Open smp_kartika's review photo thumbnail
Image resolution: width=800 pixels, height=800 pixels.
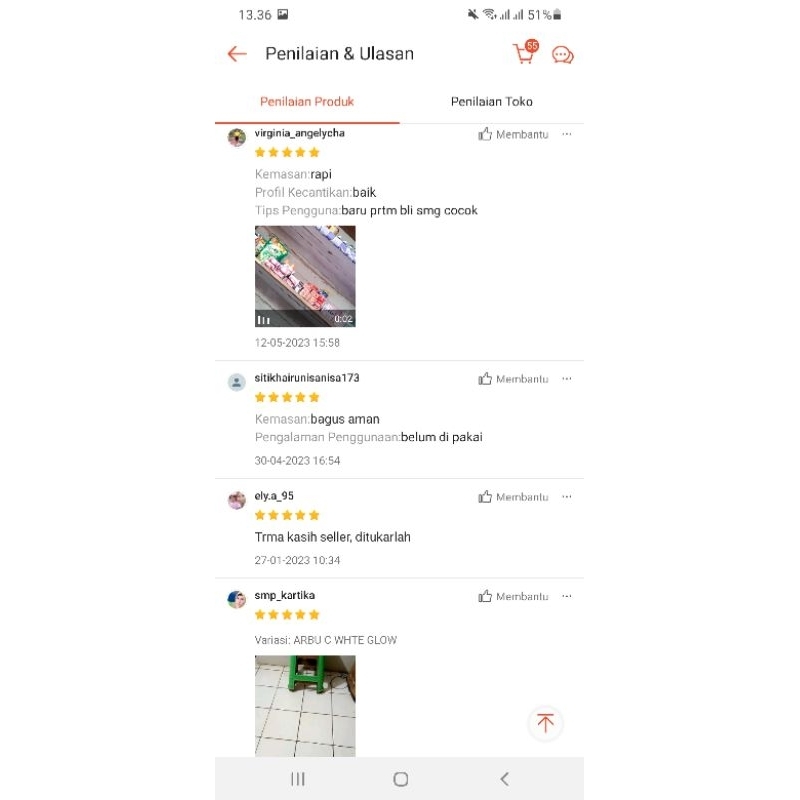coord(305,706)
